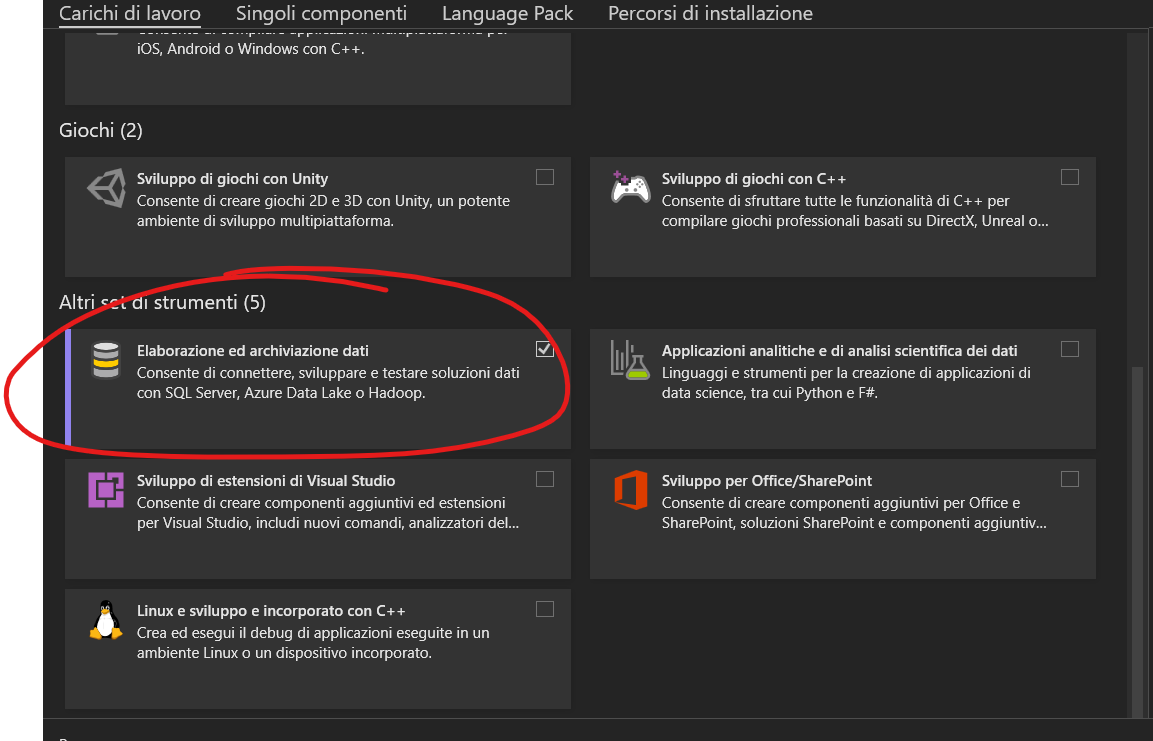The width and height of the screenshot is (1153, 741).
Task: Enable Sviluppo di giochi con Unity checkbox
Action: point(545,177)
